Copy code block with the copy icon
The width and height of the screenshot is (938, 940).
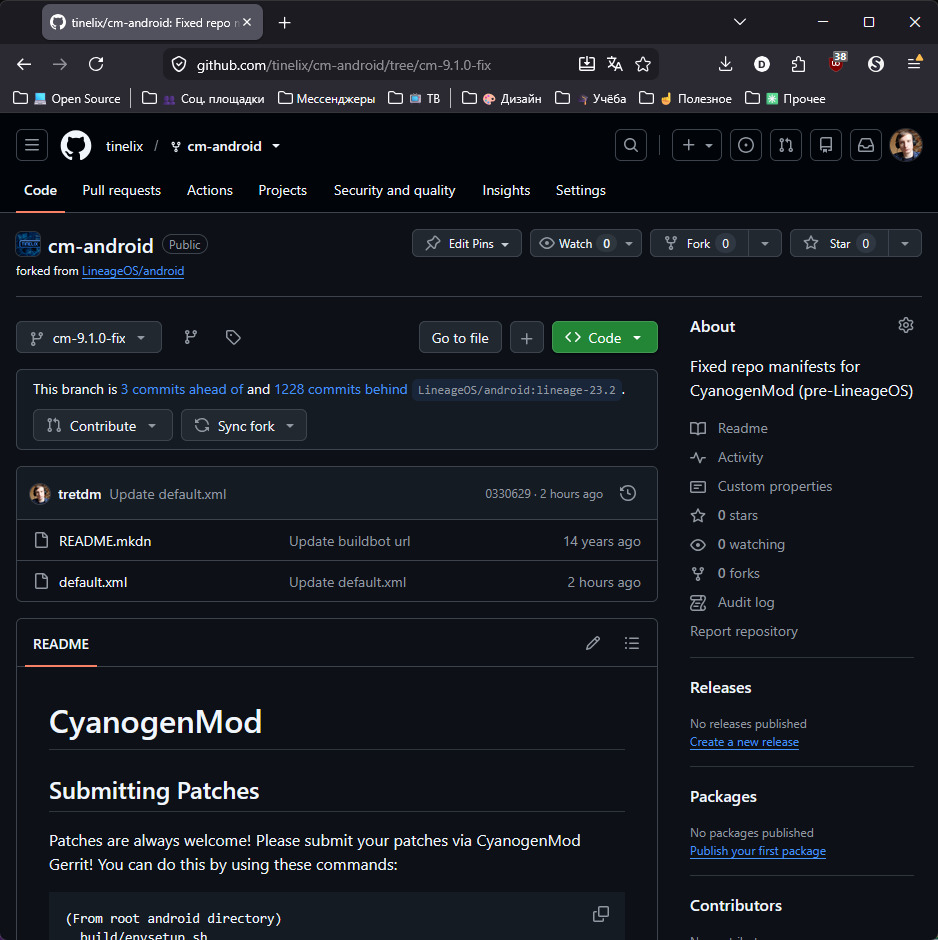(x=601, y=914)
